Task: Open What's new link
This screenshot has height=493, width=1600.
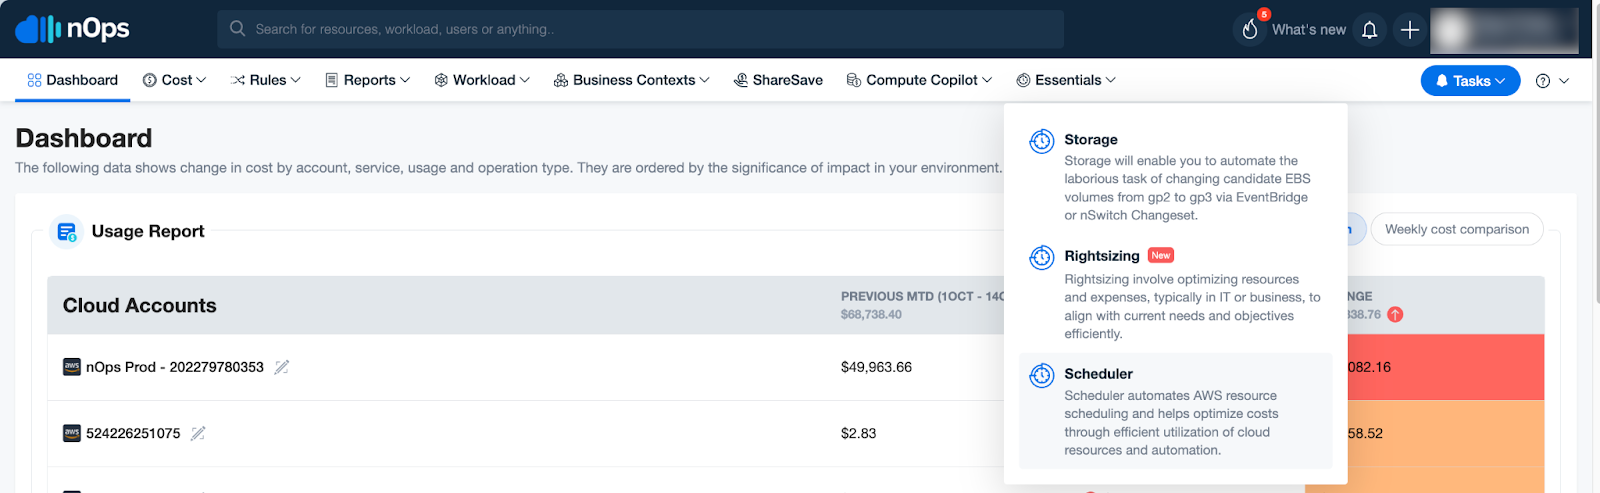Action: [1308, 30]
